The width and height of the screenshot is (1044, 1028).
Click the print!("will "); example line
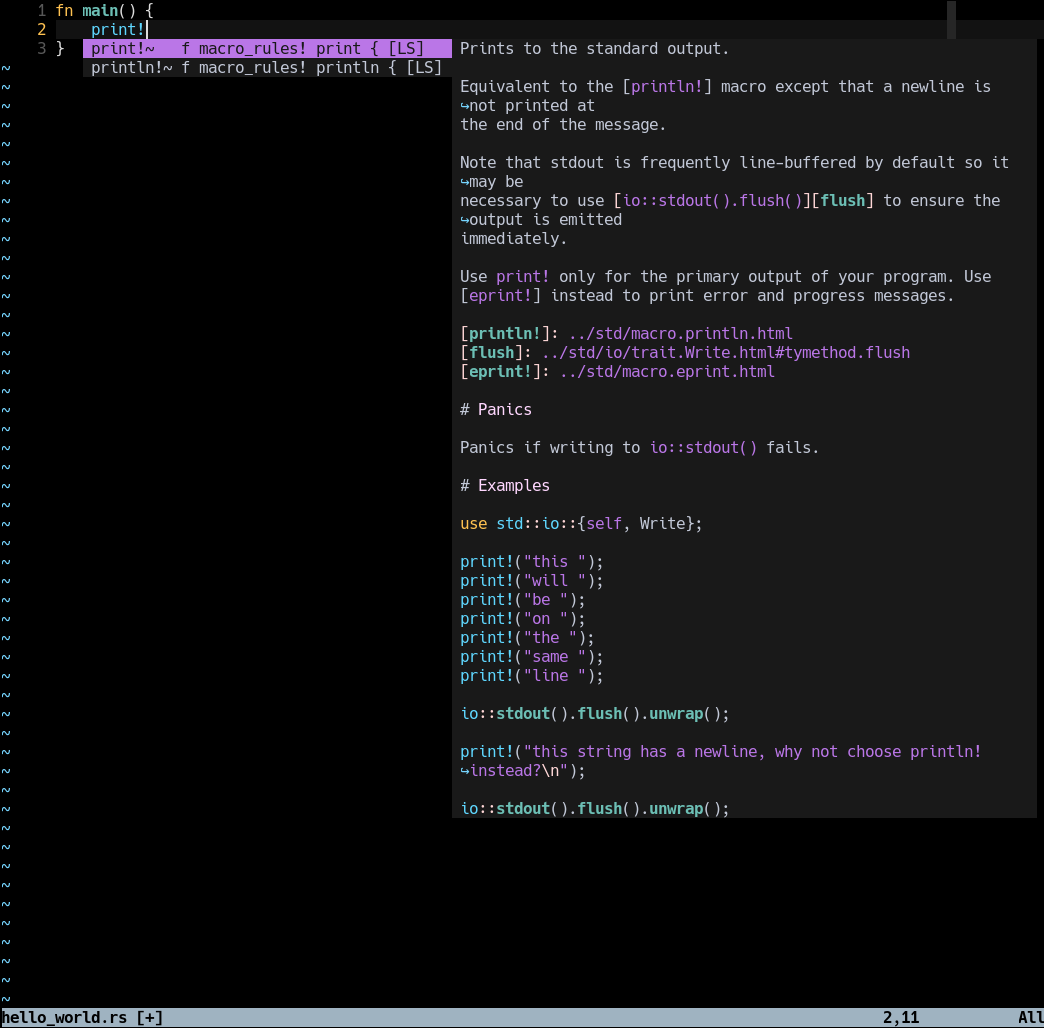531,581
